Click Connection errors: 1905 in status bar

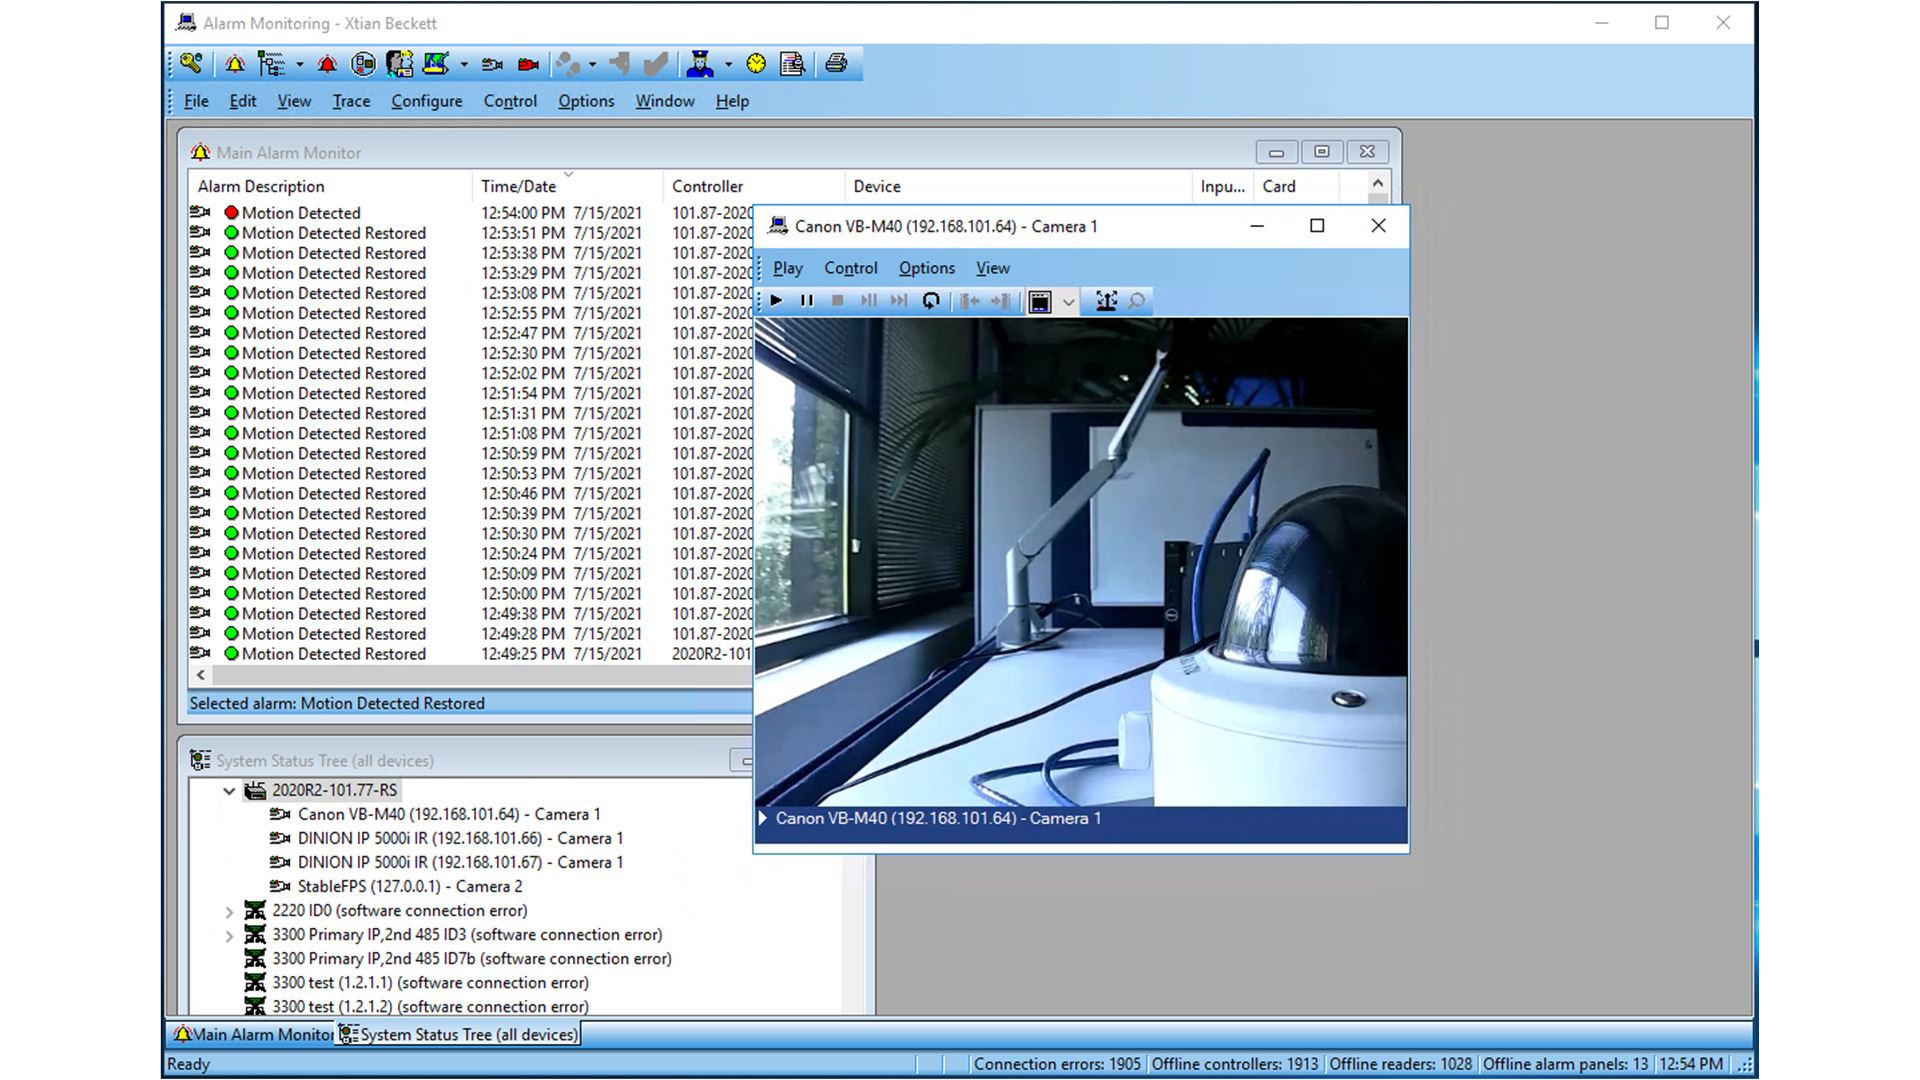(1057, 1064)
